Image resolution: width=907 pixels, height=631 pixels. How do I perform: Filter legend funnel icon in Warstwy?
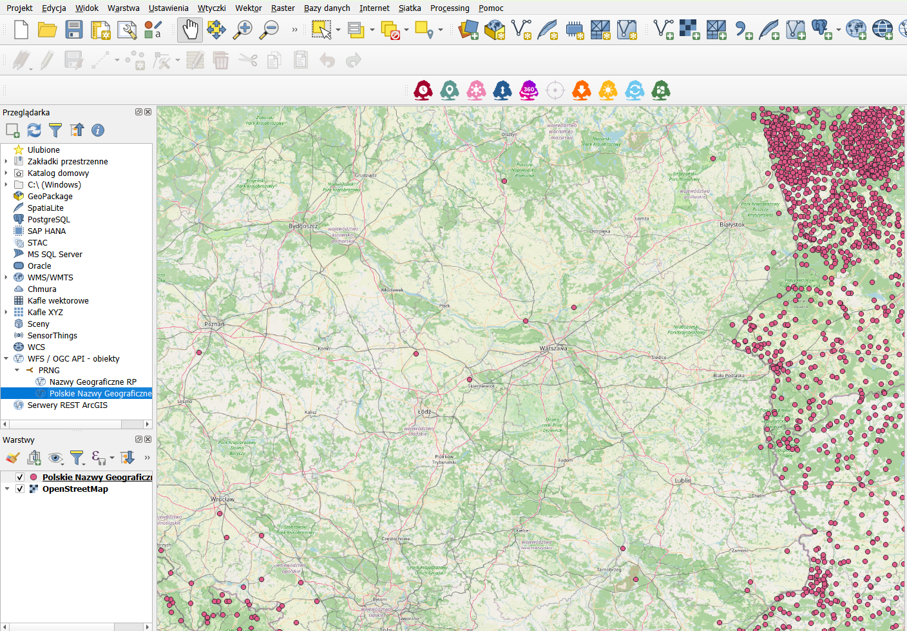[x=76, y=458]
